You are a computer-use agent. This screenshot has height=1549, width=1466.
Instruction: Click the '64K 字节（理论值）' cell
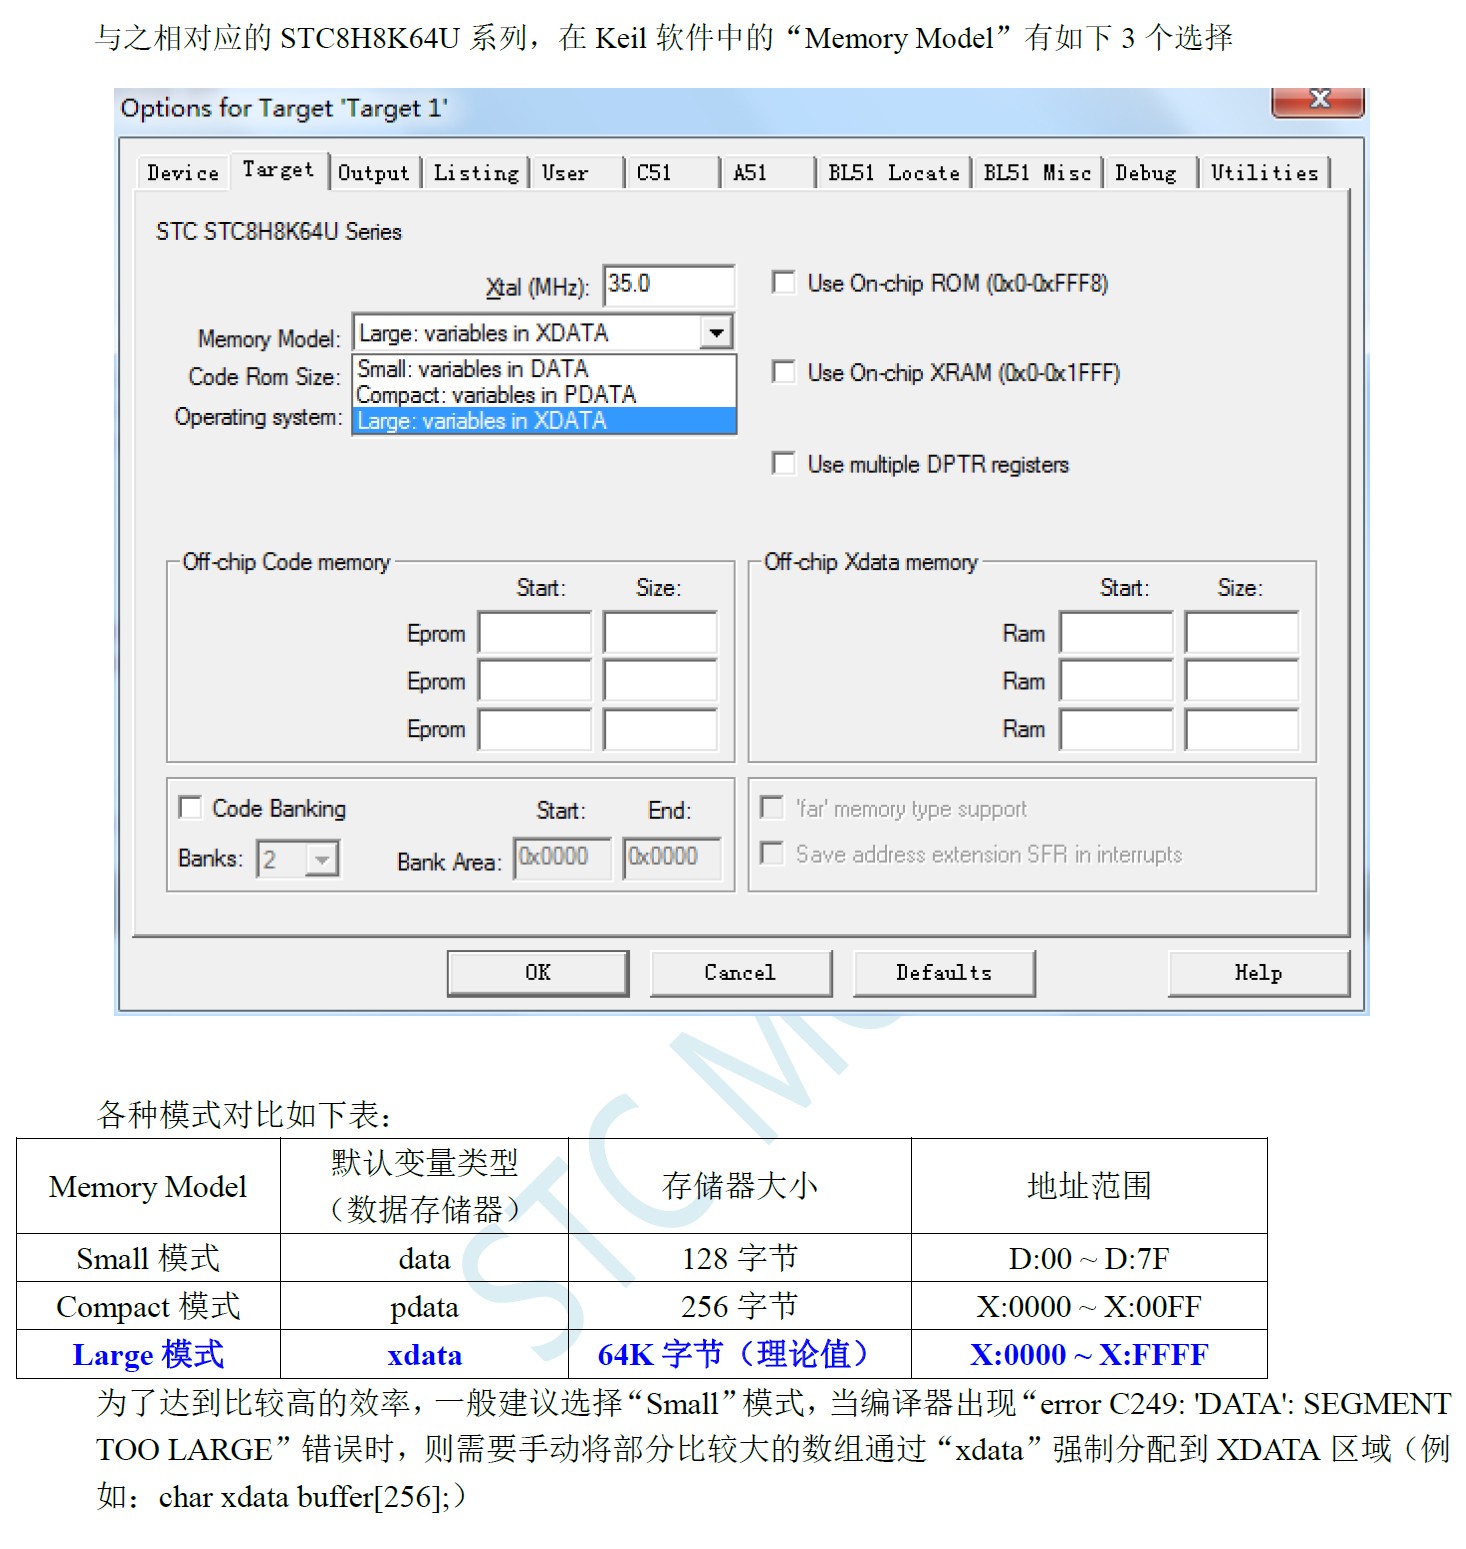point(740,1354)
